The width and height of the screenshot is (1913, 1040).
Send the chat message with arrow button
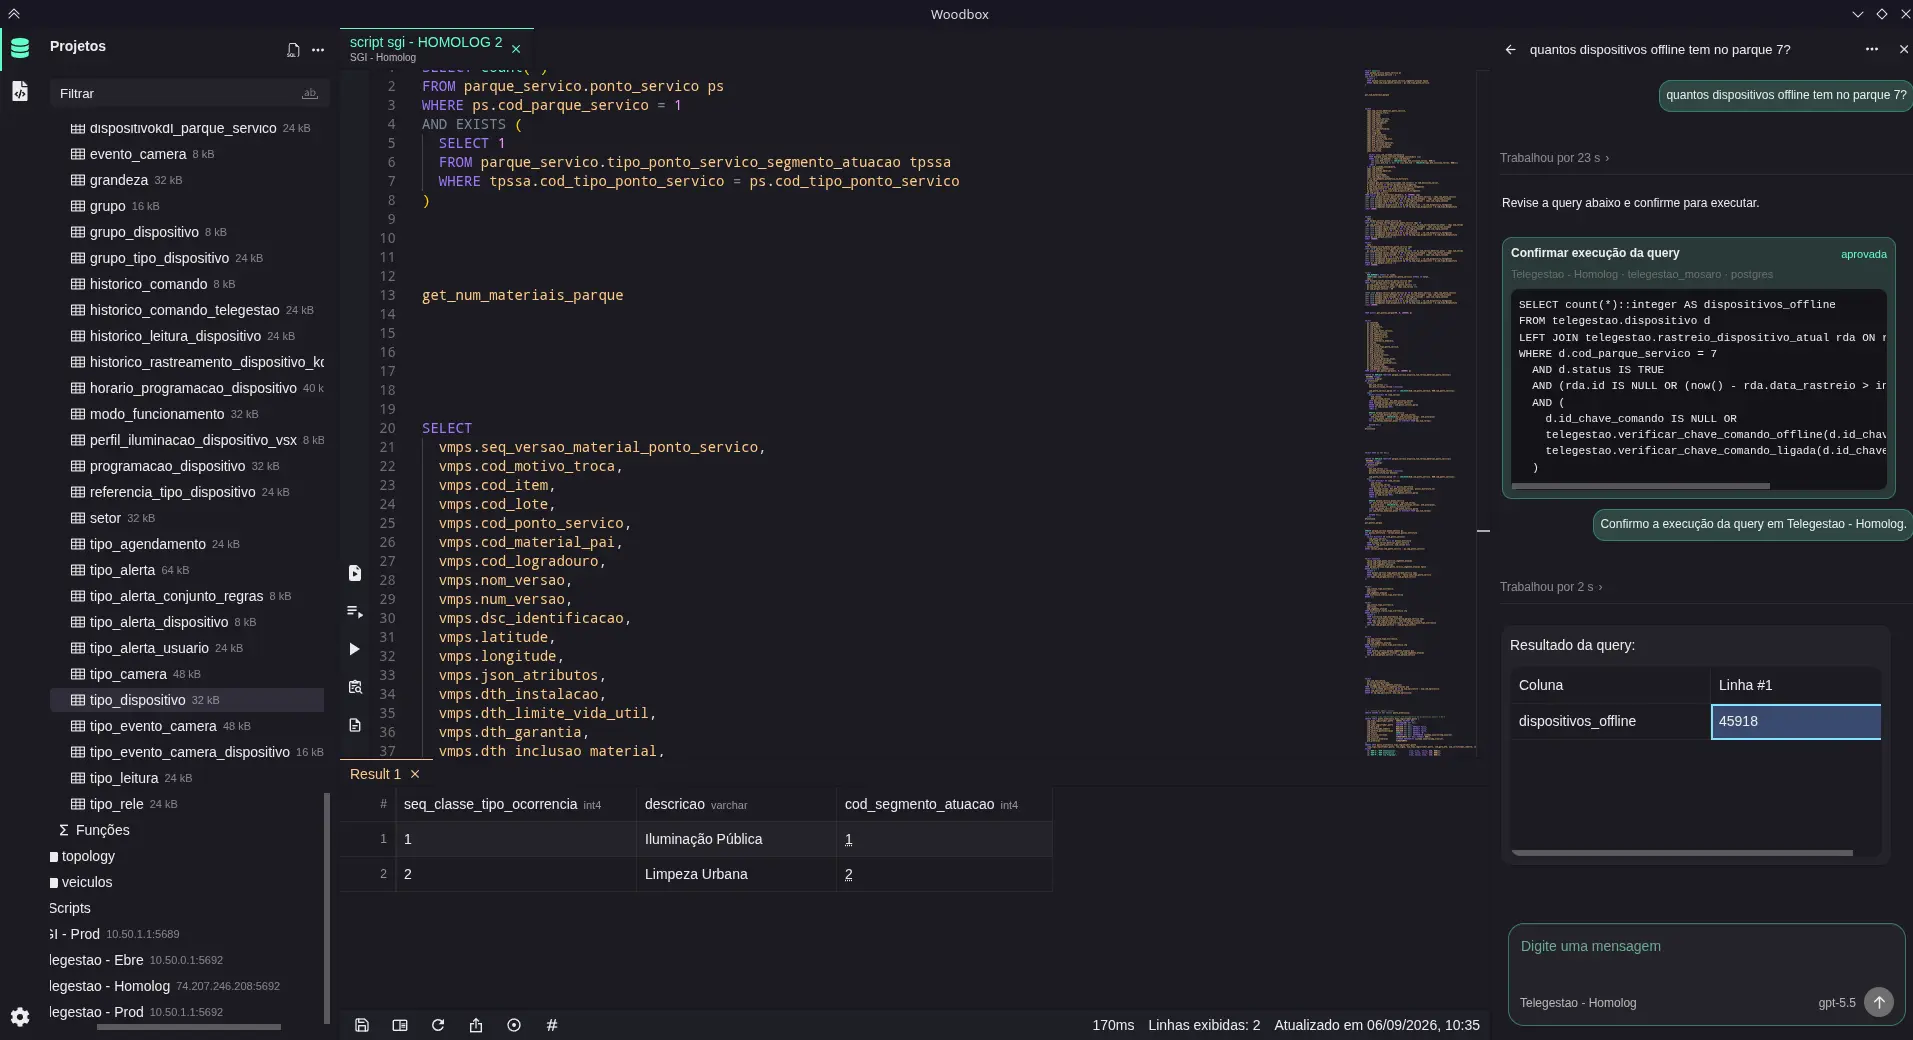tap(1879, 1002)
